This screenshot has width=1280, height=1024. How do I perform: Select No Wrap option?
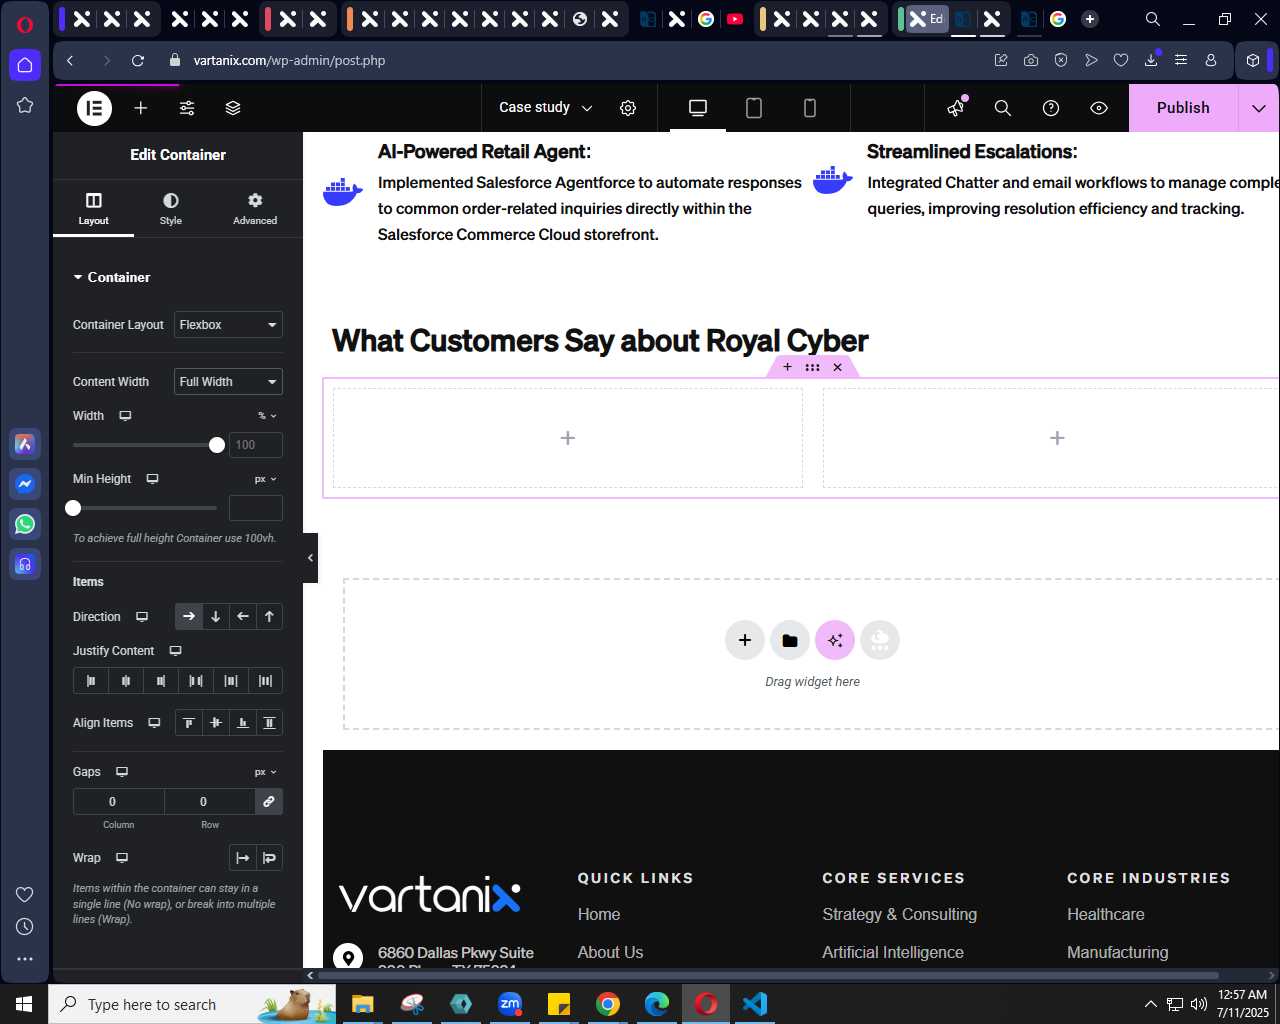click(x=243, y=858)
